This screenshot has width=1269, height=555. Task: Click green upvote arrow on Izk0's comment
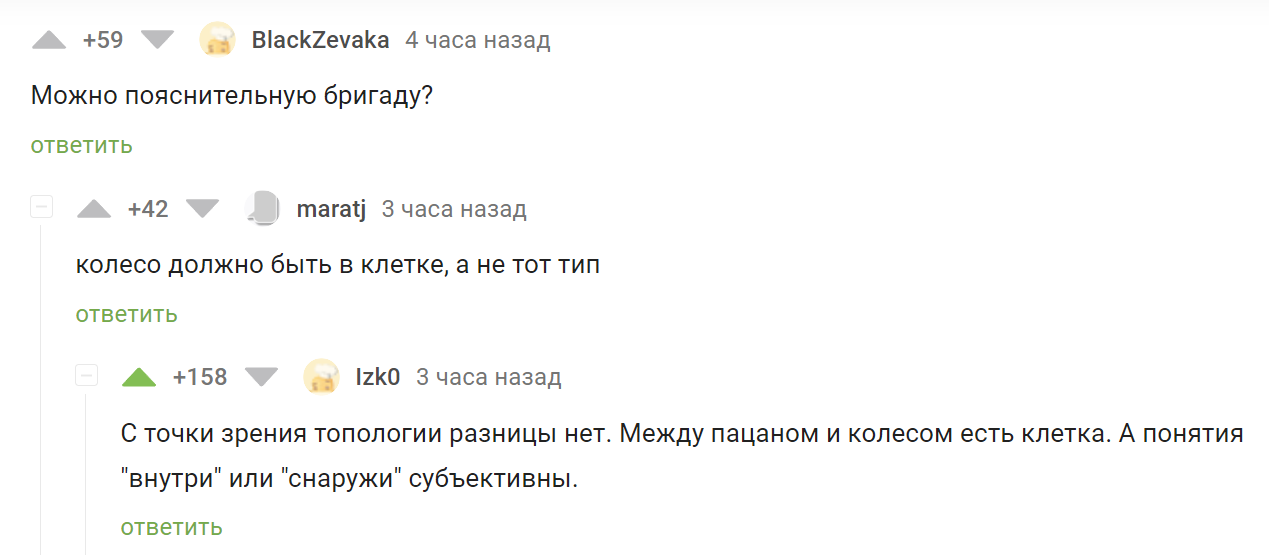click(x=139, y=377)
